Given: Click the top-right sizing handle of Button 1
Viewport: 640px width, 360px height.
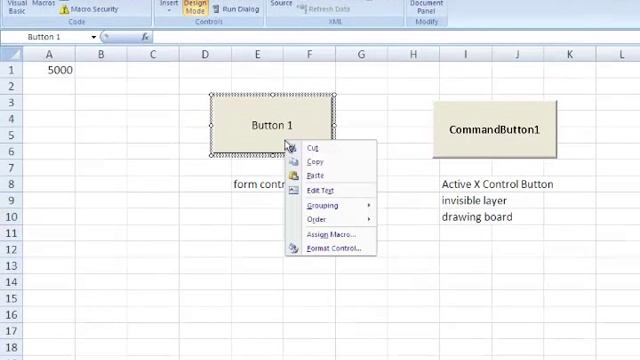Looking at the screenshot, I should (334, 95).
